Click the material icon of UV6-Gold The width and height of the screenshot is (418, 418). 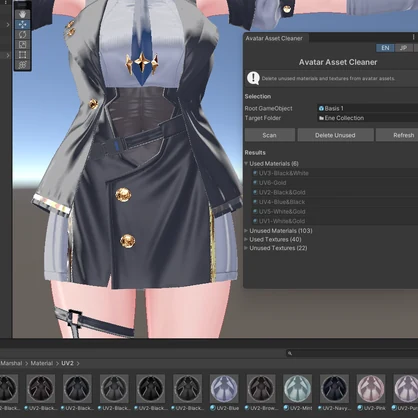pyautogui.click(x=255, y=183)
